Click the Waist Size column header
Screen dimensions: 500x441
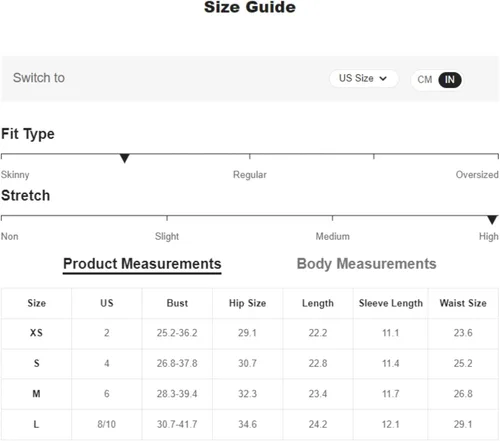point(463,303)
